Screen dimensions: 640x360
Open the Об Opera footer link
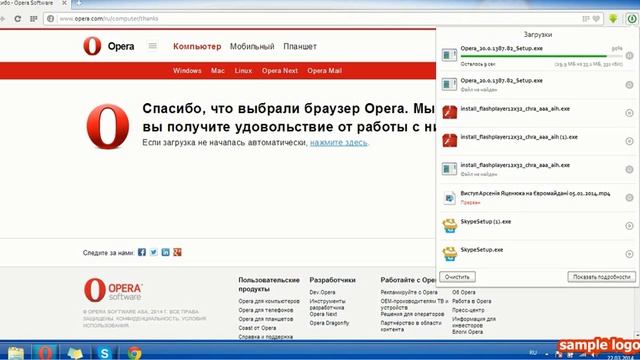[x=464, y=292]
